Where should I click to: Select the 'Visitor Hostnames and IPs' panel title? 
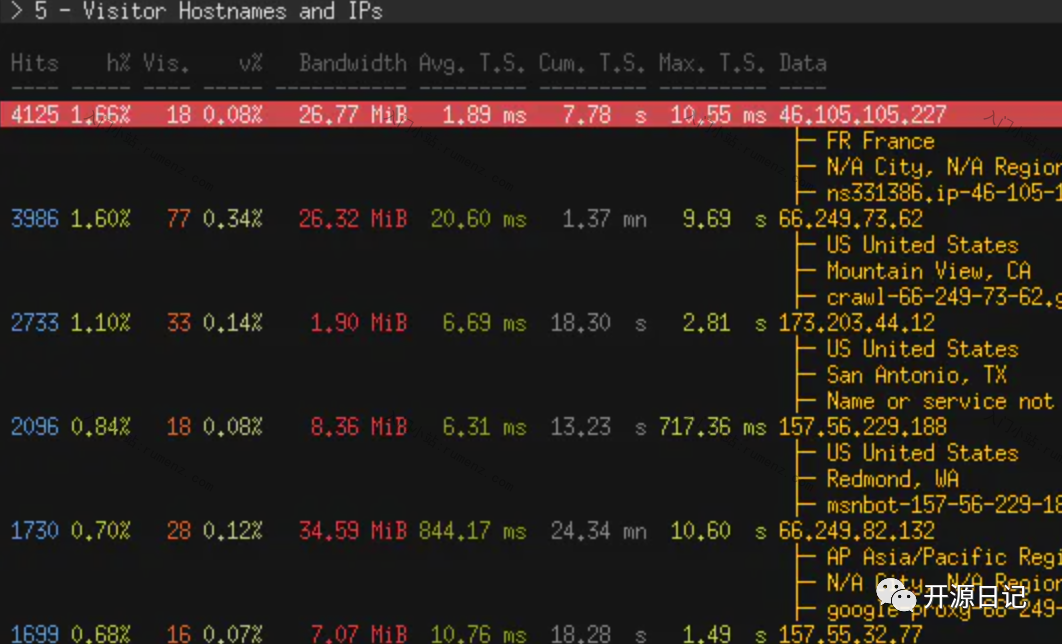click(232, 11)
